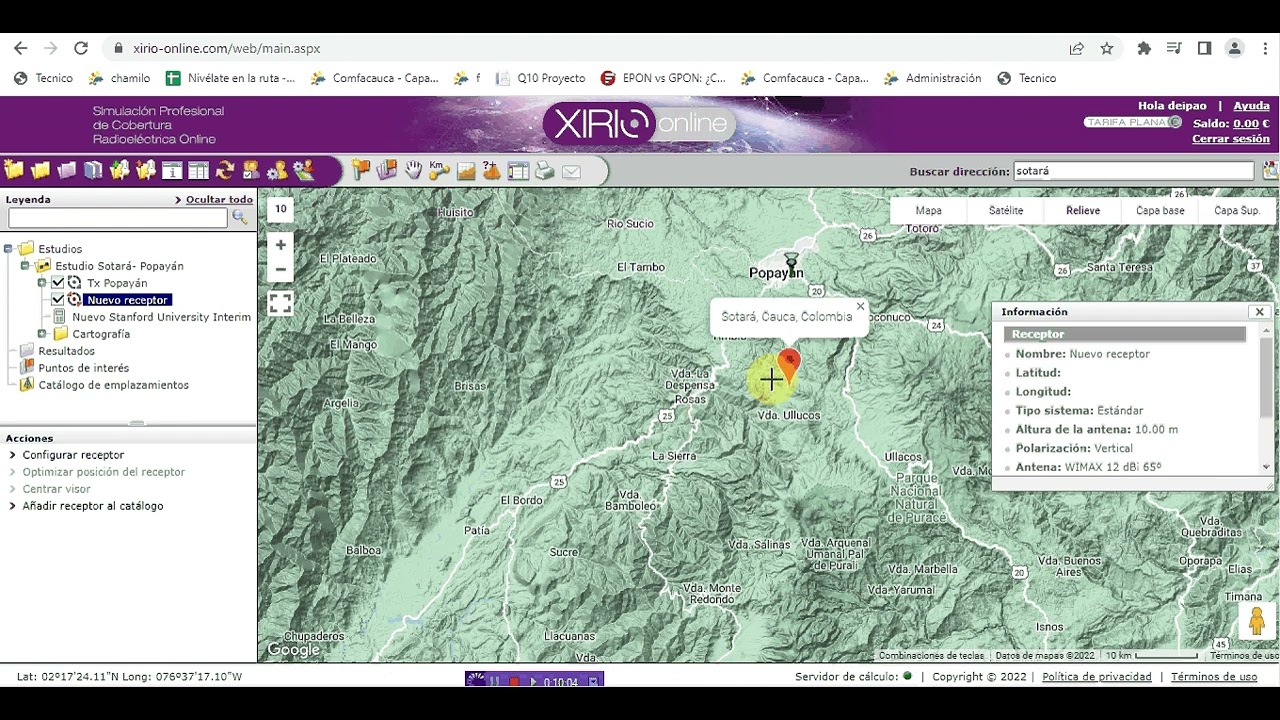Click the calculator icon beside Nuevo Stanford University
Image resolution: width=1280 pixels, height=720 pixels.
click(x=59, y=317)
